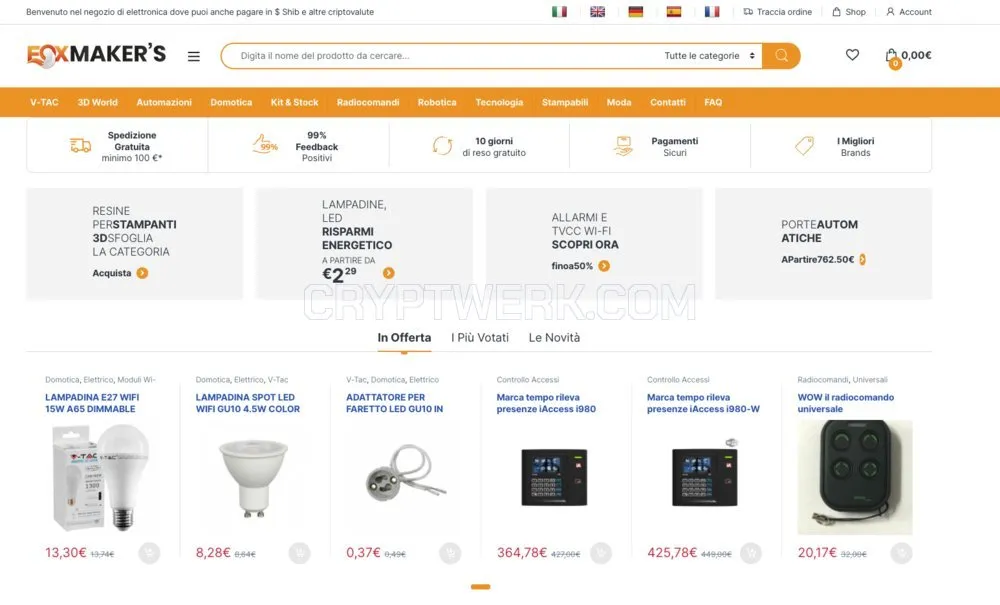Open the WOW radiocomando product image

(855, 477)
